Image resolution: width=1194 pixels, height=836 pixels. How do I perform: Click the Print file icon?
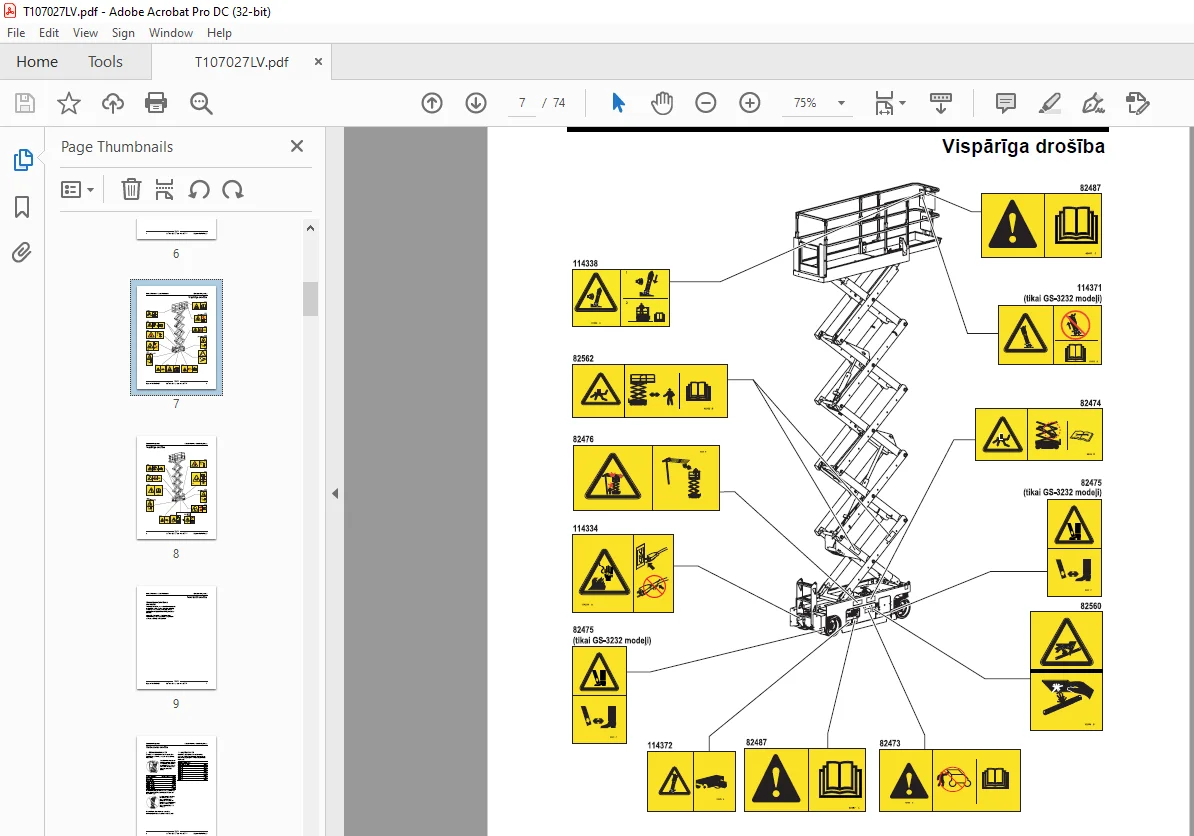click(156, 103)
